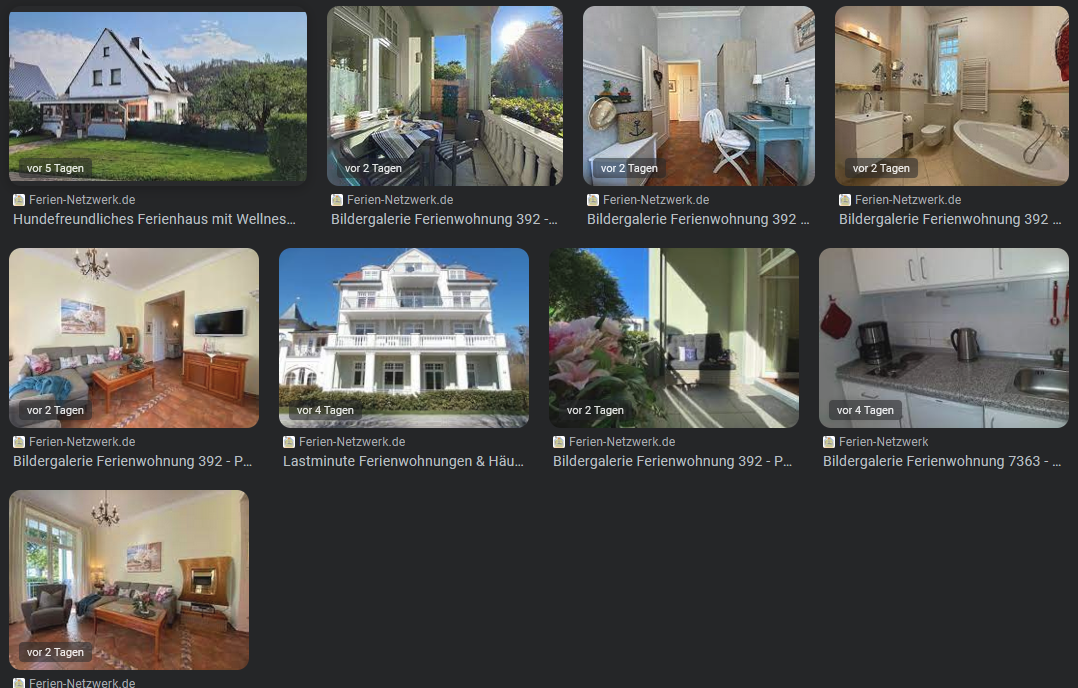The width and height of the screenshot is (1078, 688).
Task: Click Ferien-Netzwerk.de source below bottom living room
Action: click(x=82, y=683)
